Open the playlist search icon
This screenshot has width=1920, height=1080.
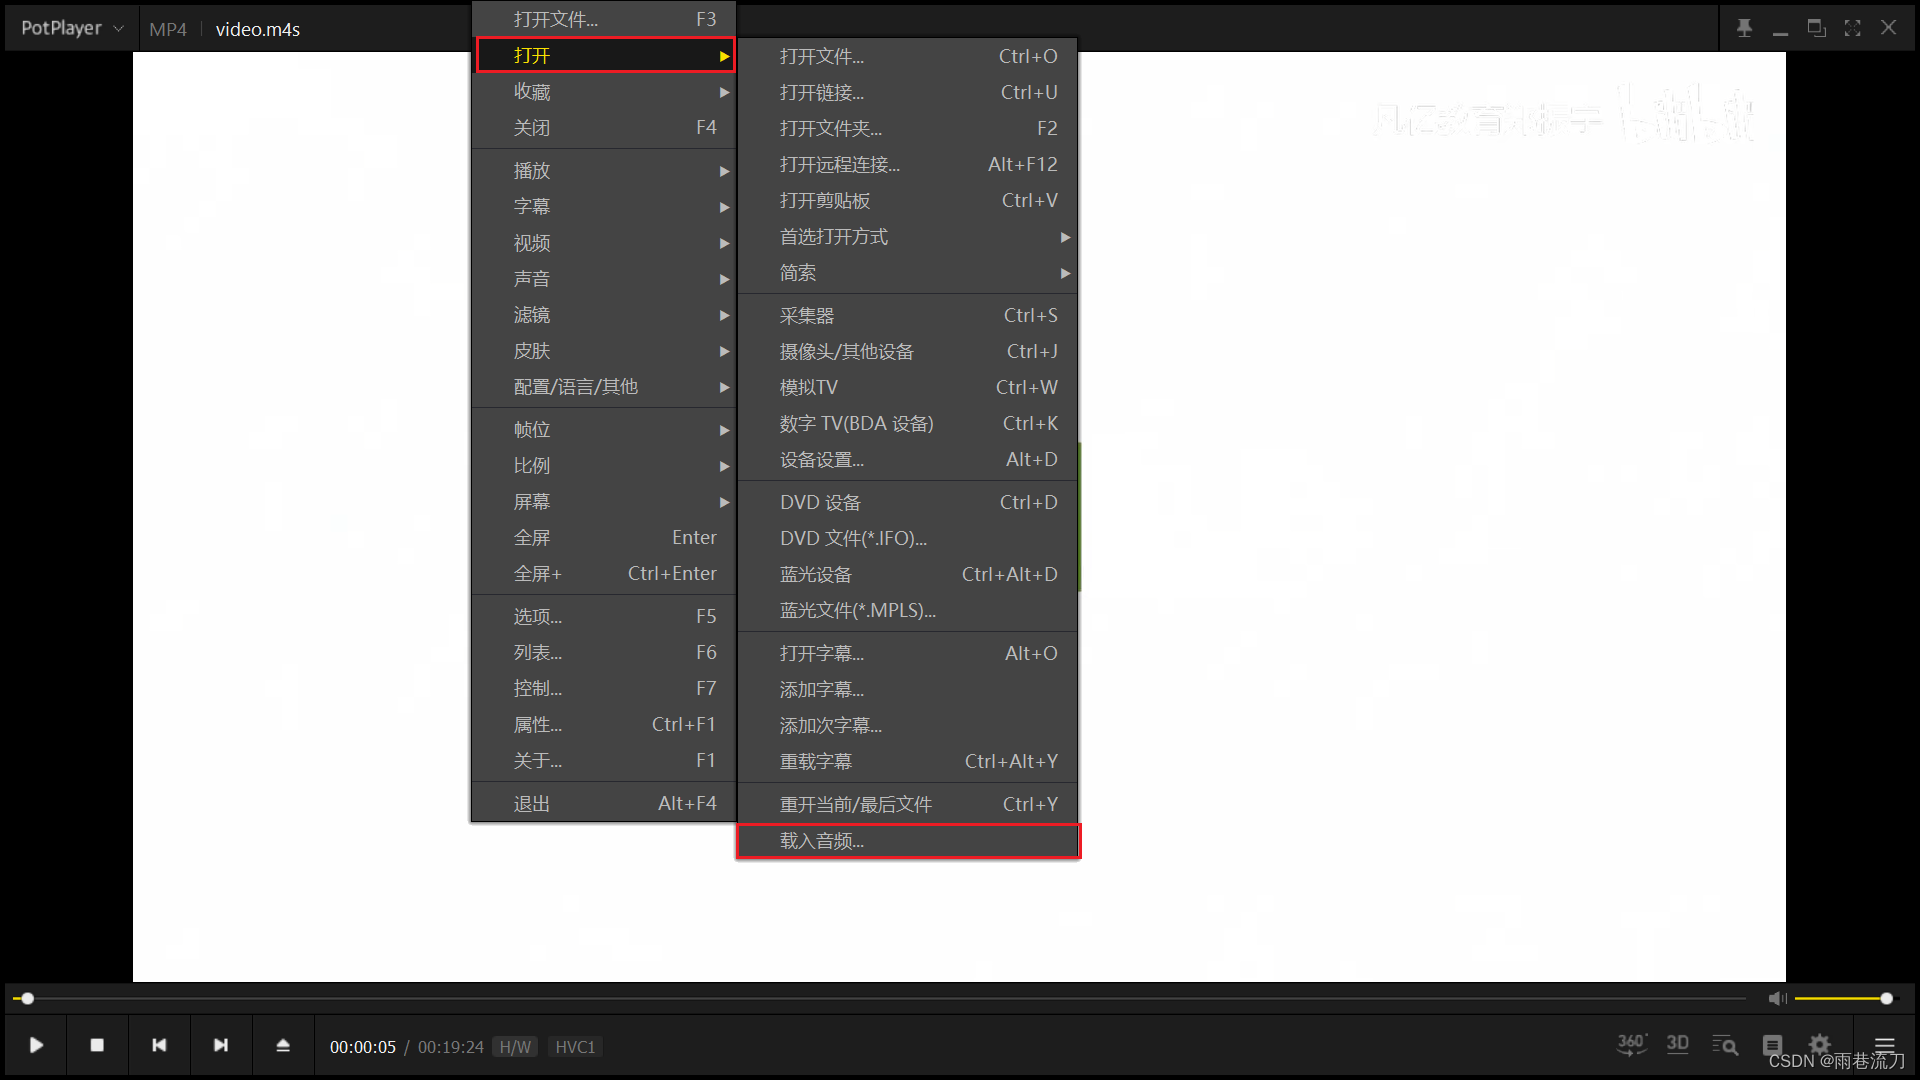[1725, 1045]
